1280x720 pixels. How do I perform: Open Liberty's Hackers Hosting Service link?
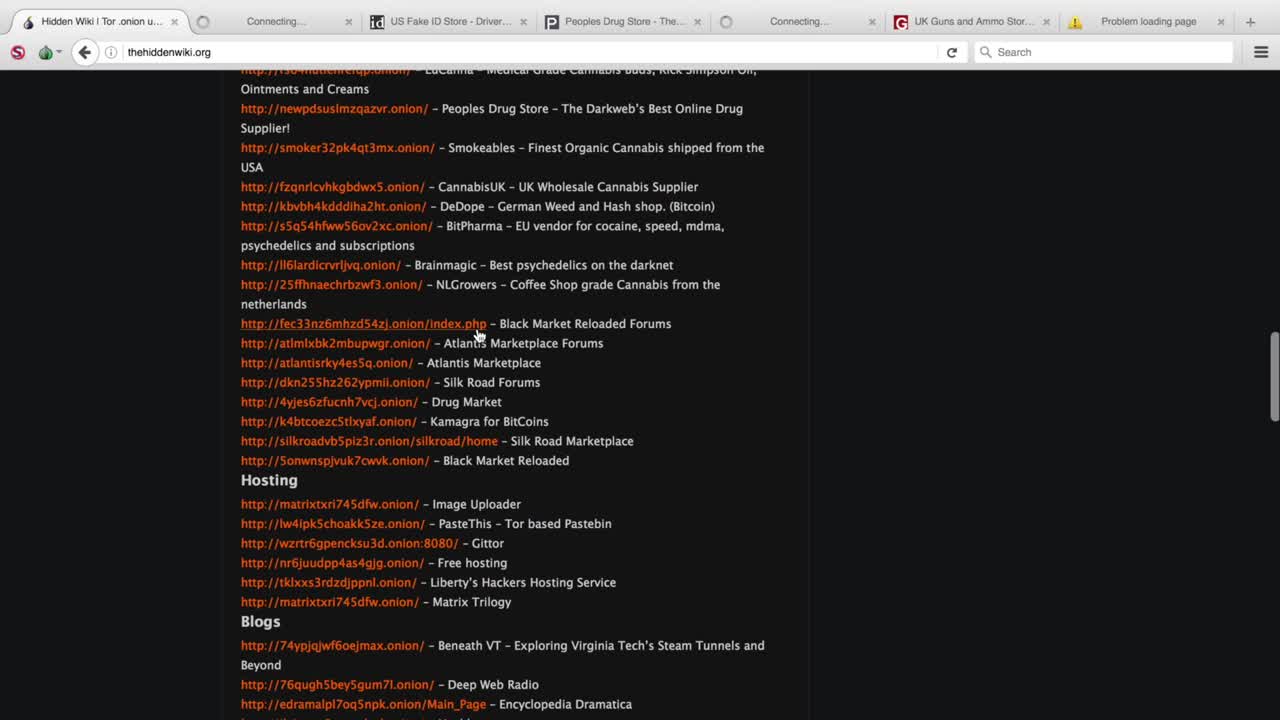[x=329, y=582]
